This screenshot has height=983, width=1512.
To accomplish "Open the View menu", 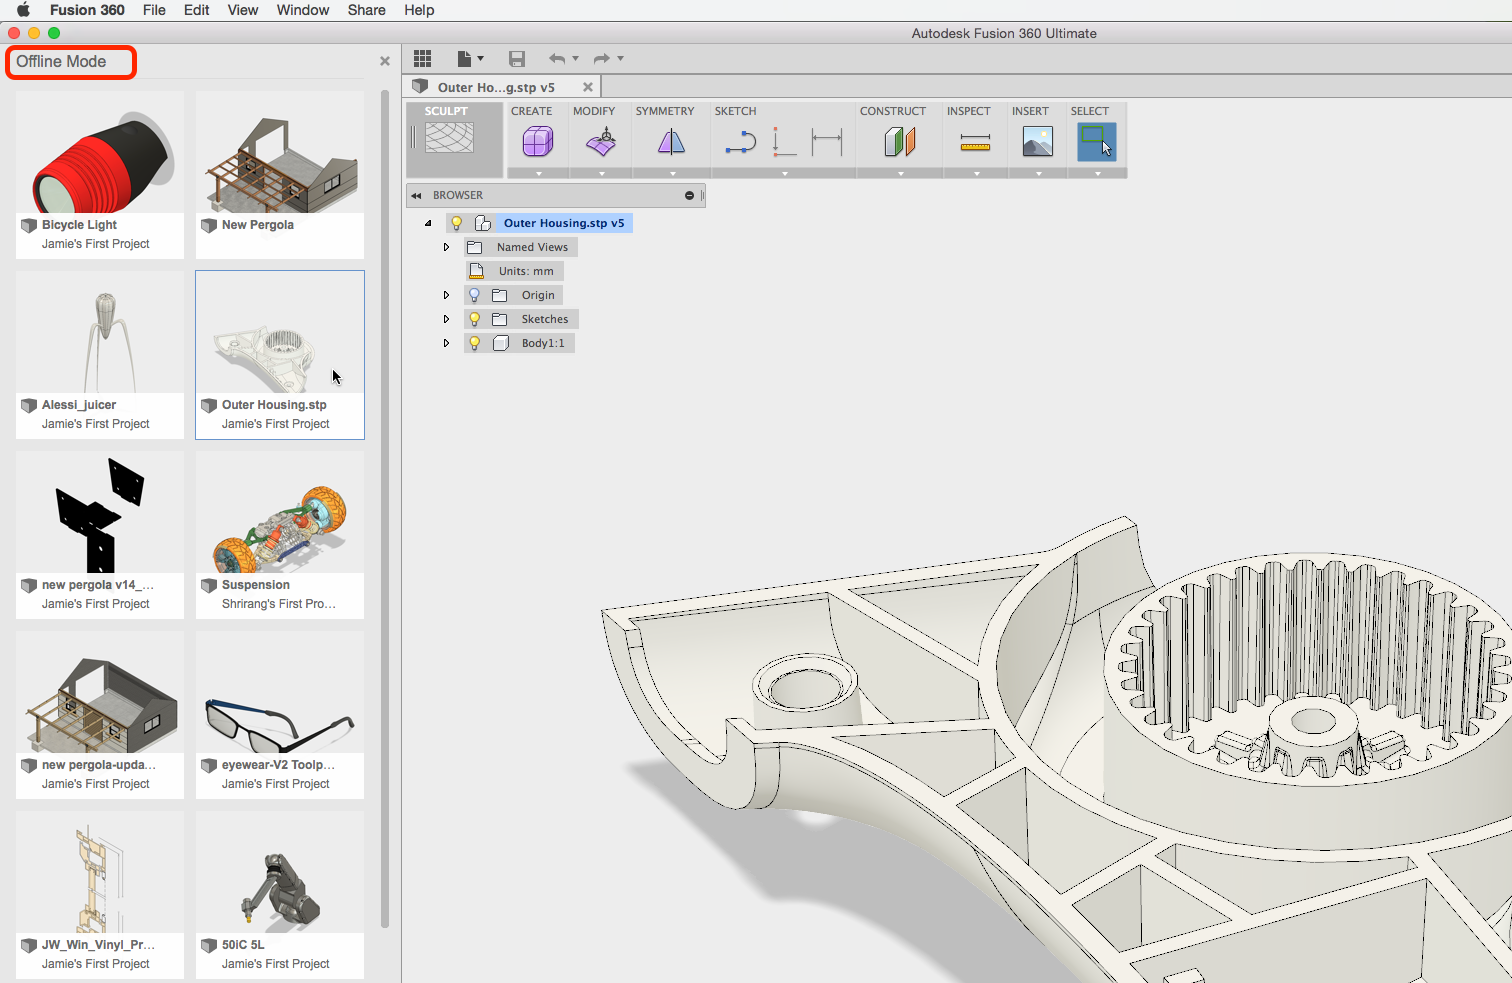I will (x=243, y=10).
